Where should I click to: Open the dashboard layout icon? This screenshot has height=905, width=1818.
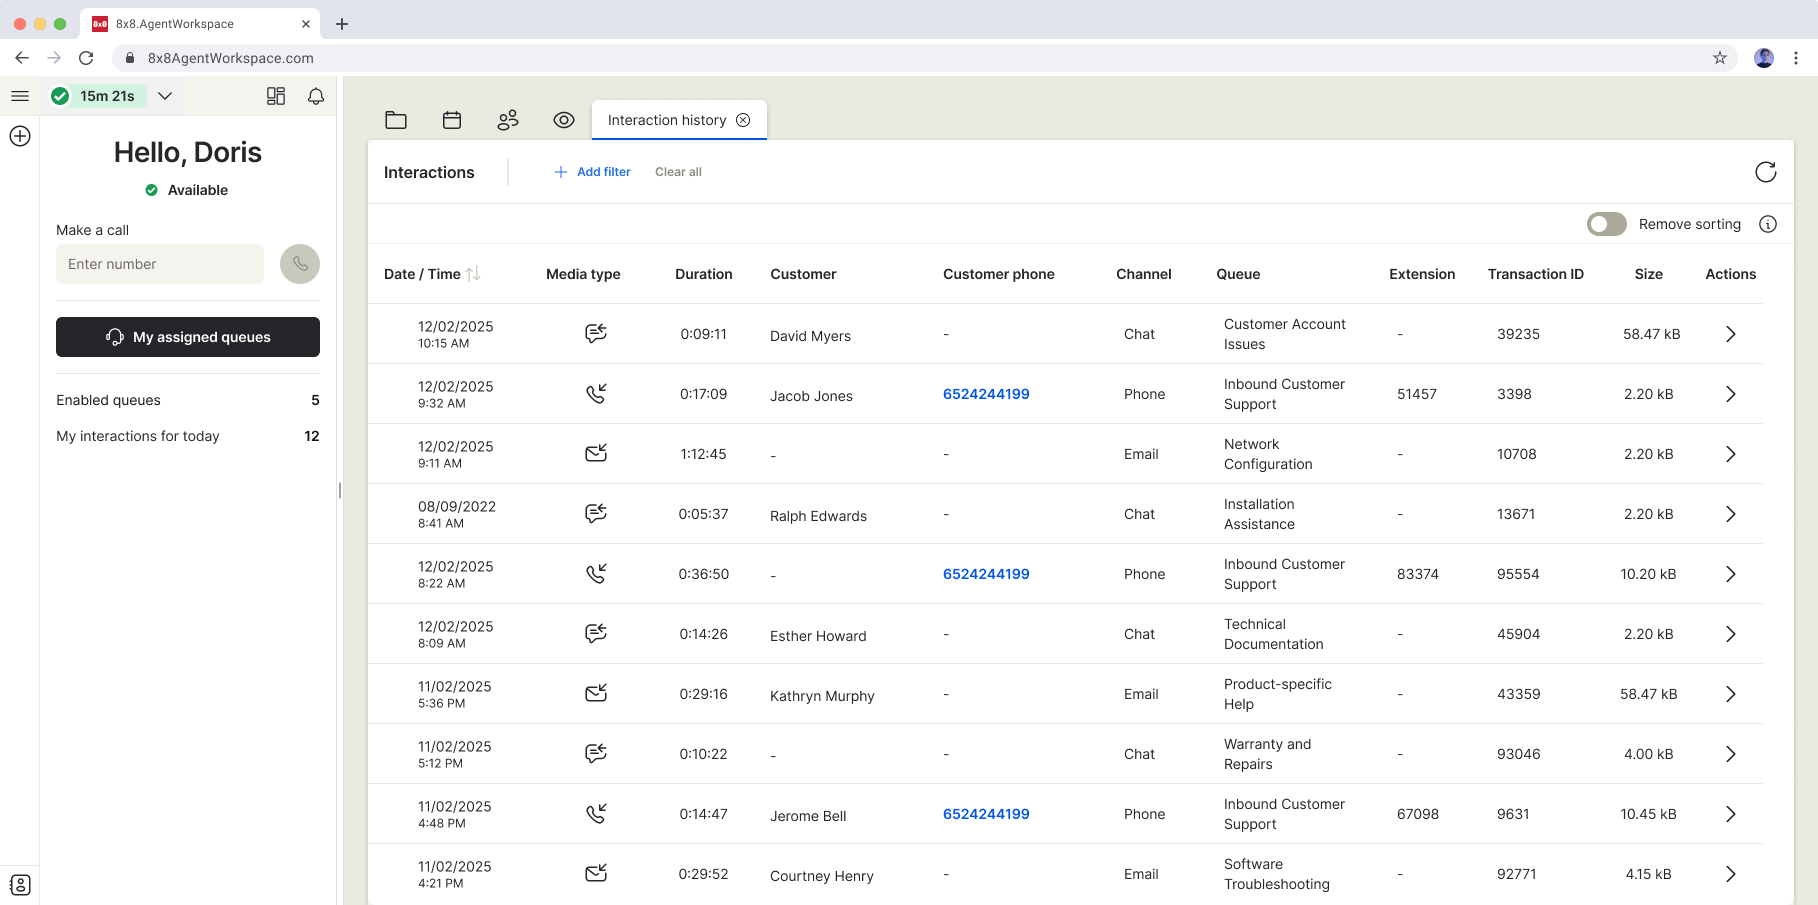pos(276,96)
